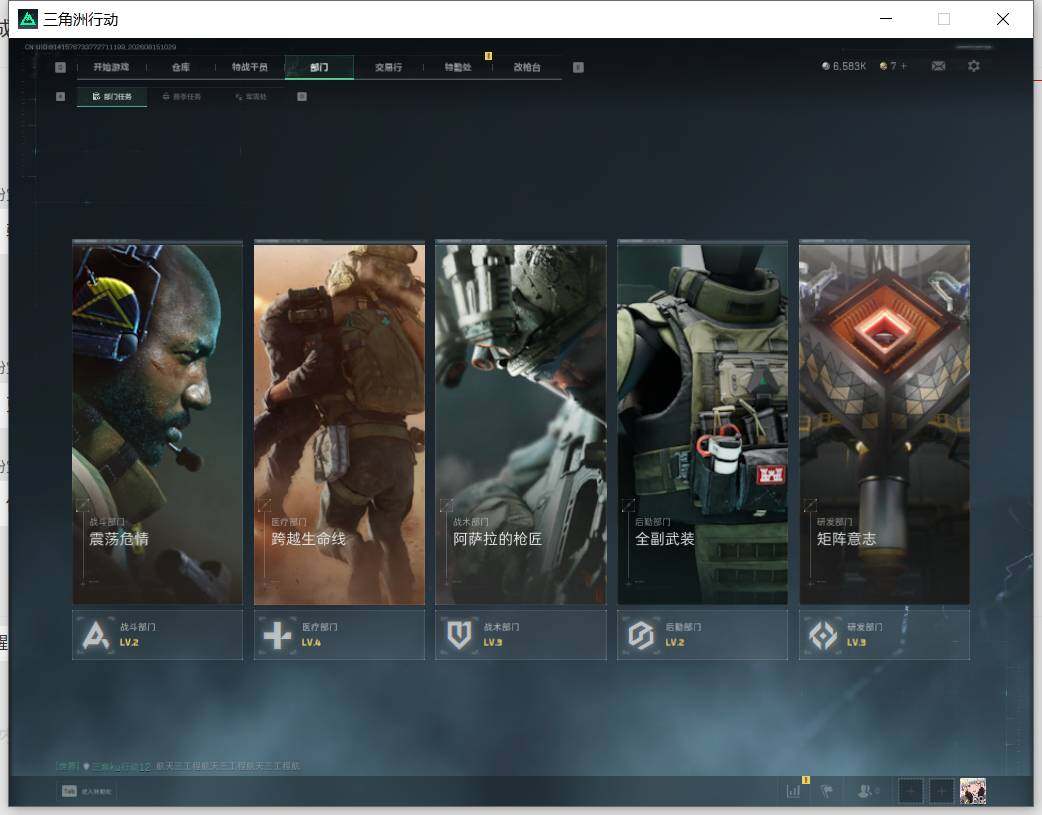Viewport: 1042px width, 815px height.
Task: Click the key hint icon left of 部门任务
Action: coord(60,96)
